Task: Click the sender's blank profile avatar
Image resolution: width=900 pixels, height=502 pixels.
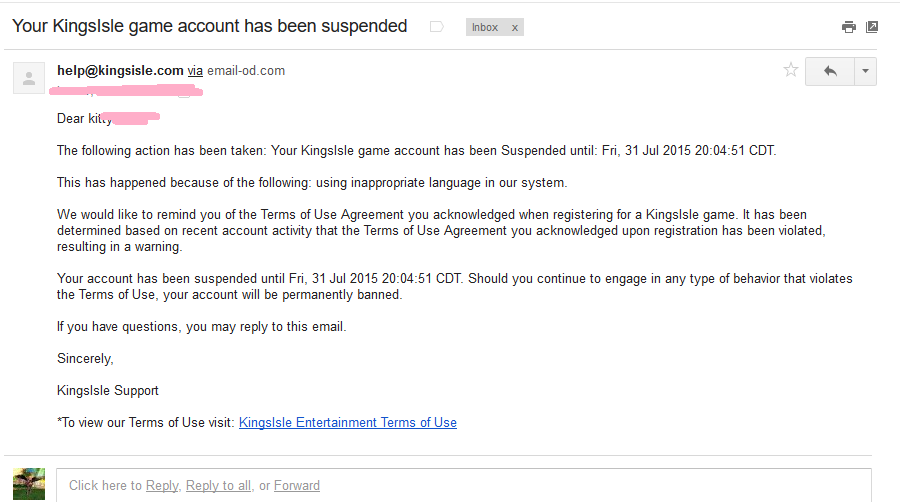Action: click(29, 78)
